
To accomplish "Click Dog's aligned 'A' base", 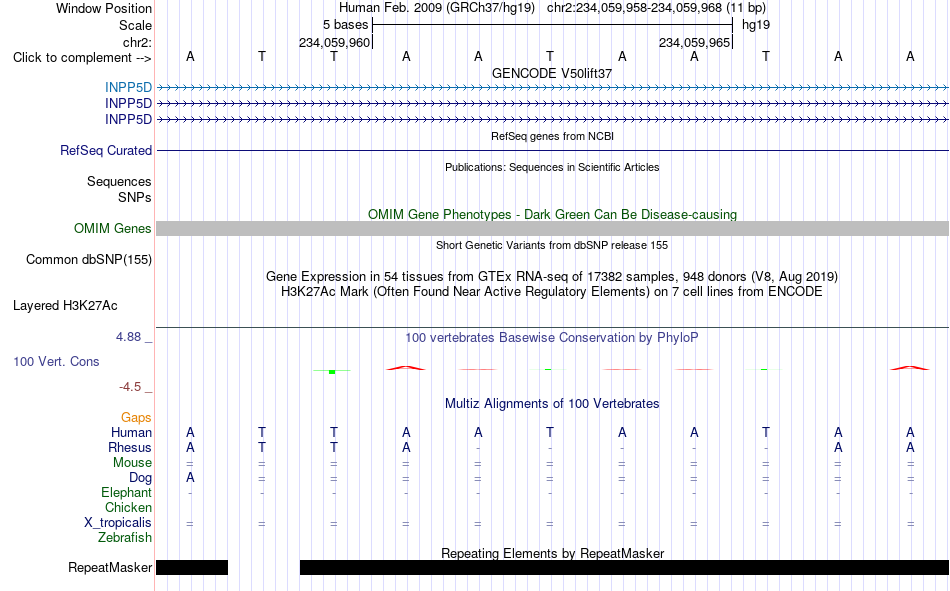I will point(190,478).
